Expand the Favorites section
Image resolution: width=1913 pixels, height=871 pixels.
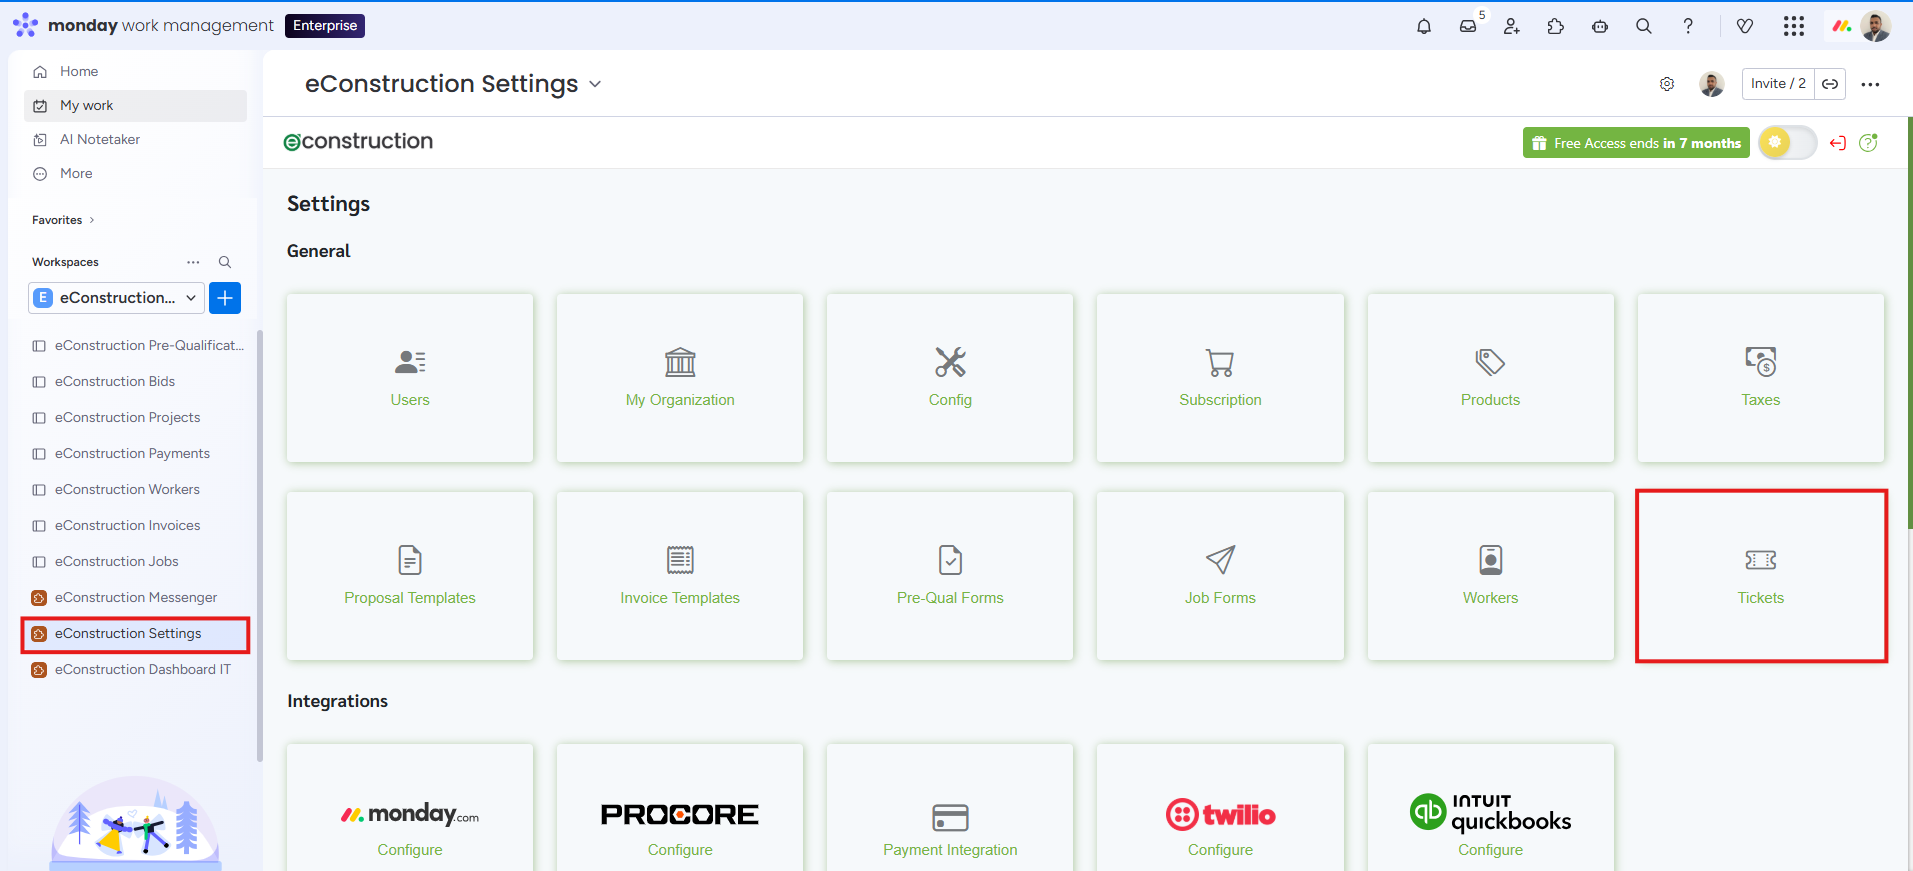[63, 220]
